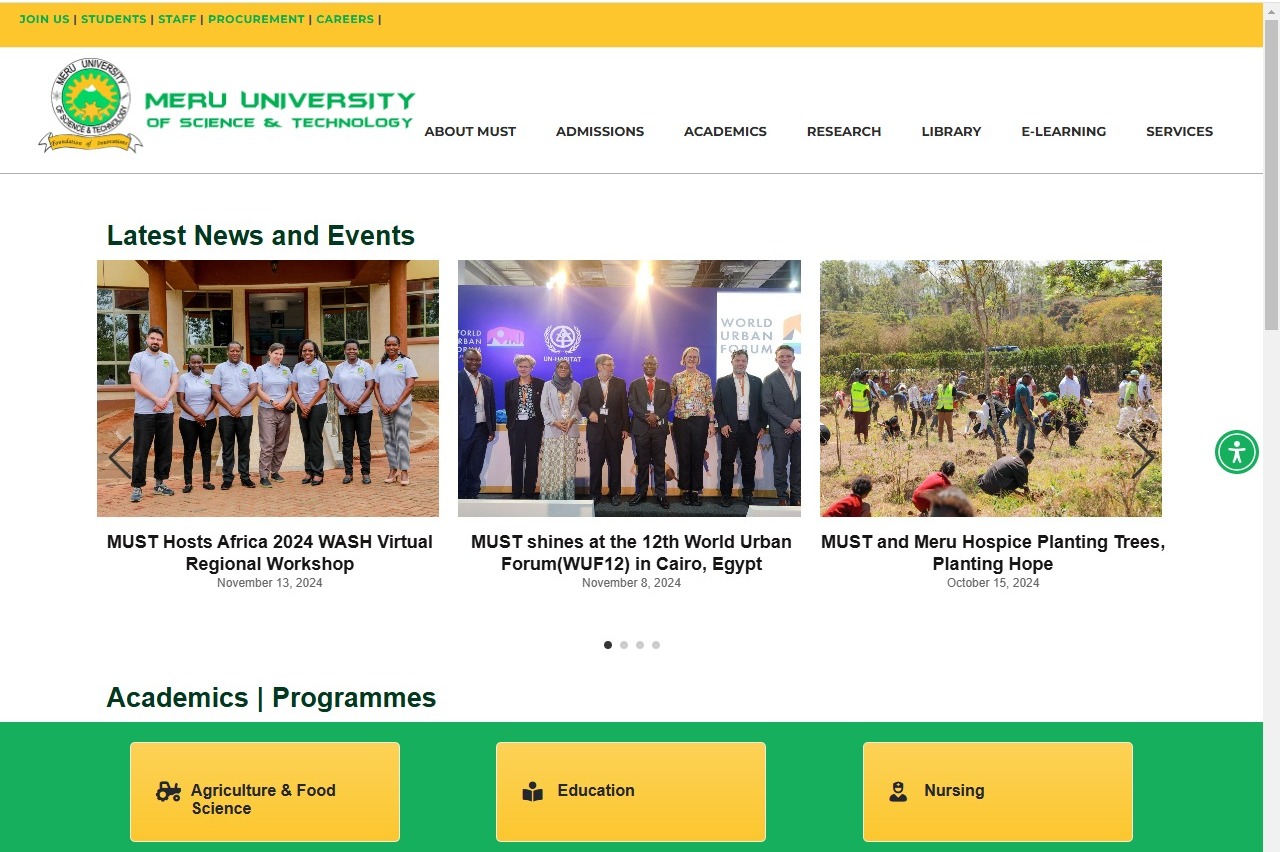Click the Latest News and Events heading
Viewport: 1280px width, 852px height.
(261, 236)
